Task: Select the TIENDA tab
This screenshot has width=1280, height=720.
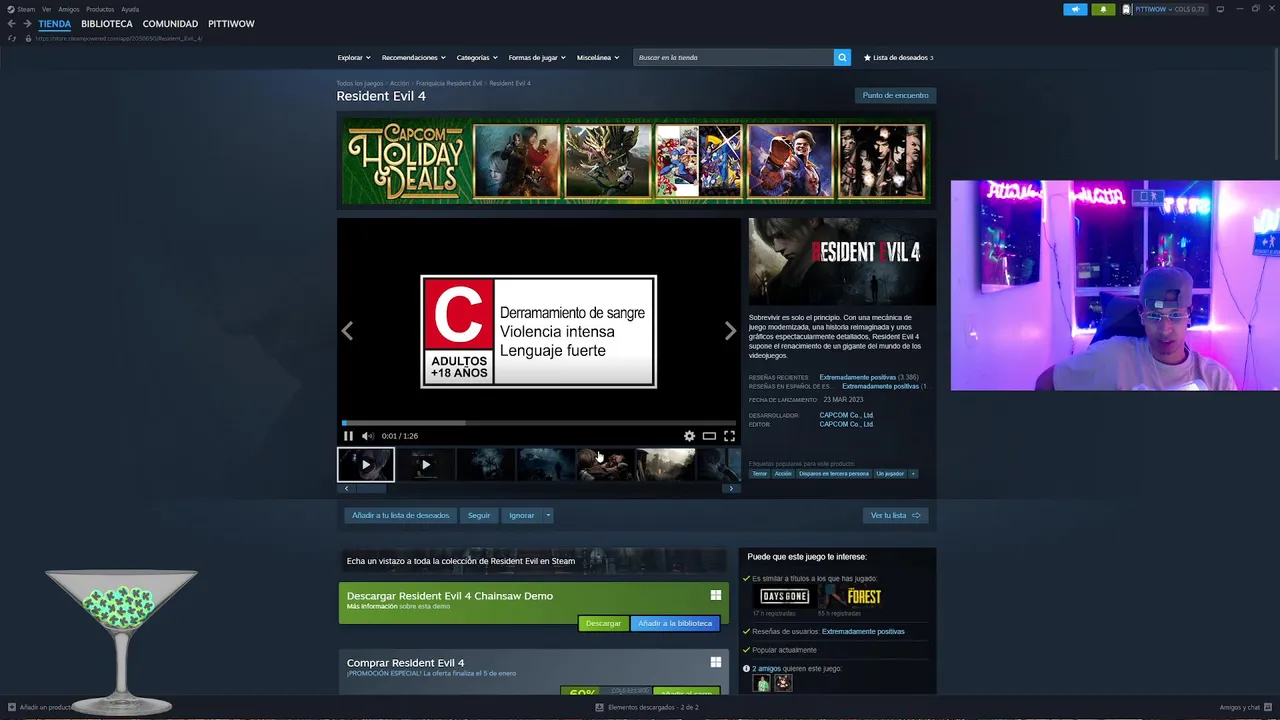Action: (x=55, y=24)
